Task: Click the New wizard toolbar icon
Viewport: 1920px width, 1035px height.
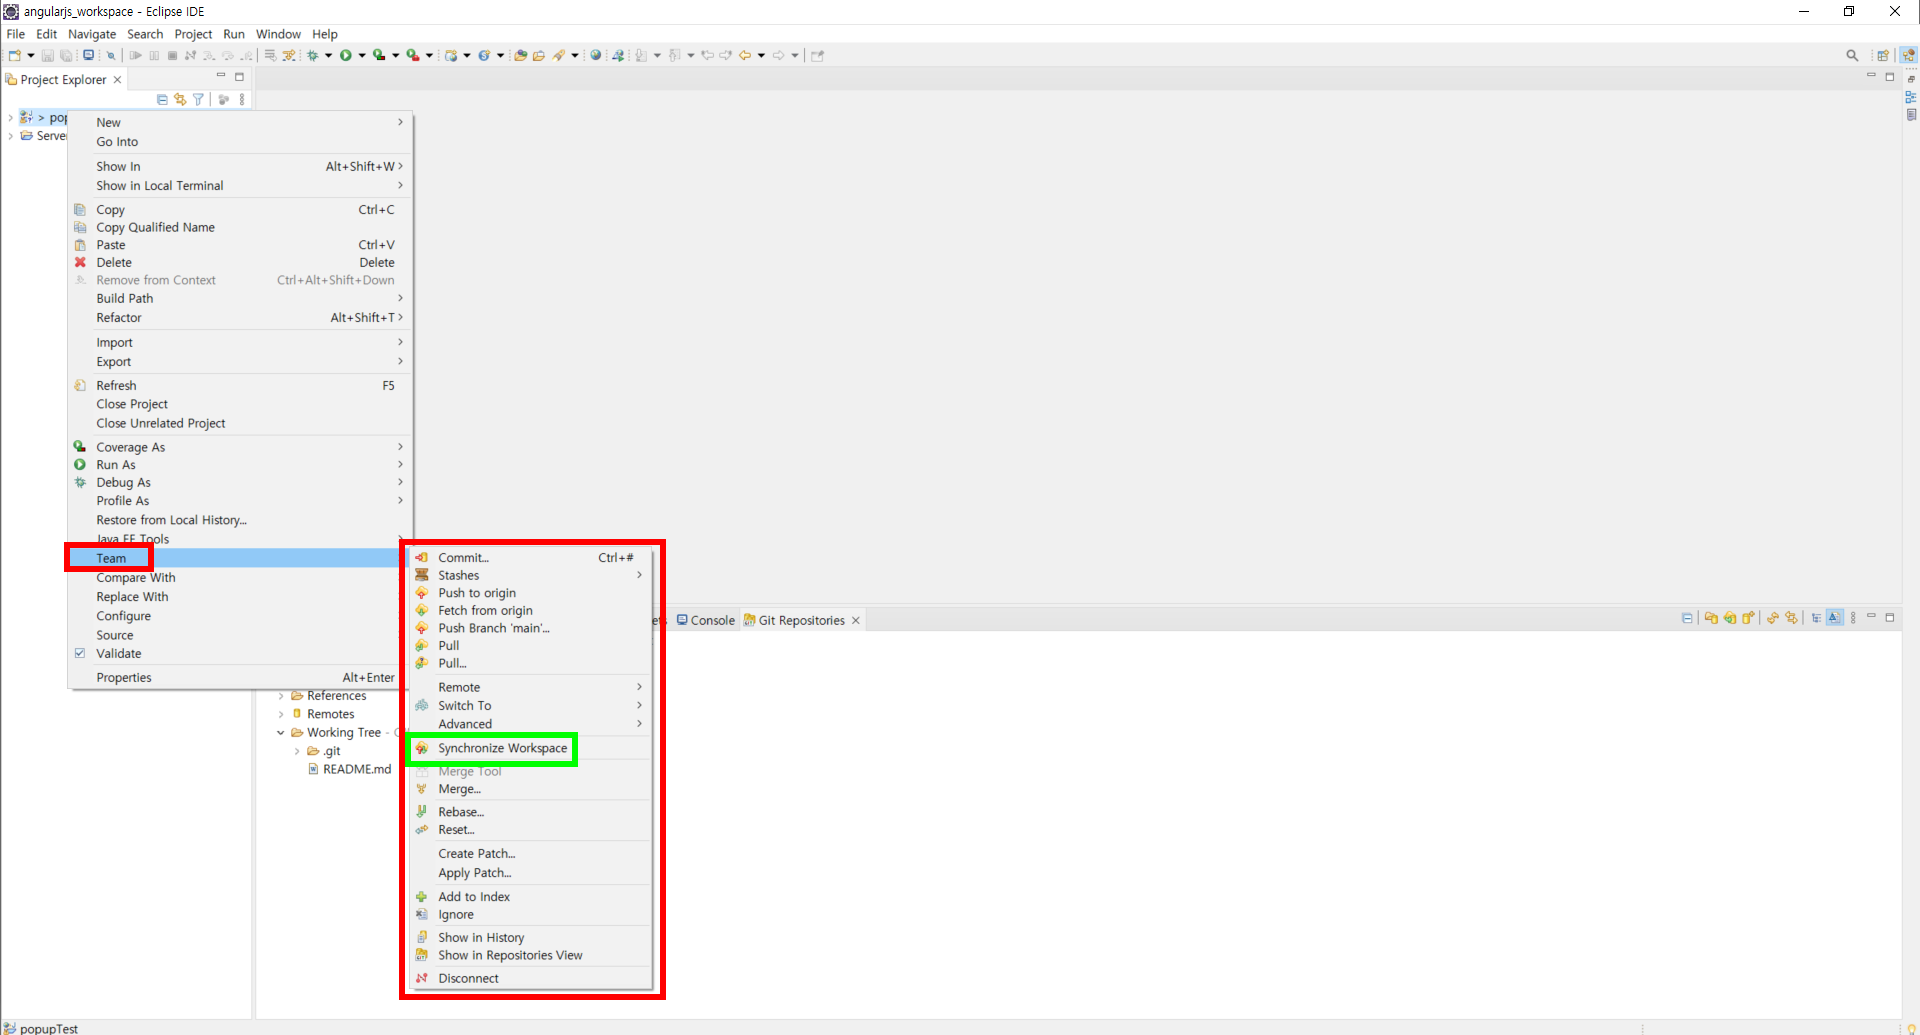Action: click(15, 55)
